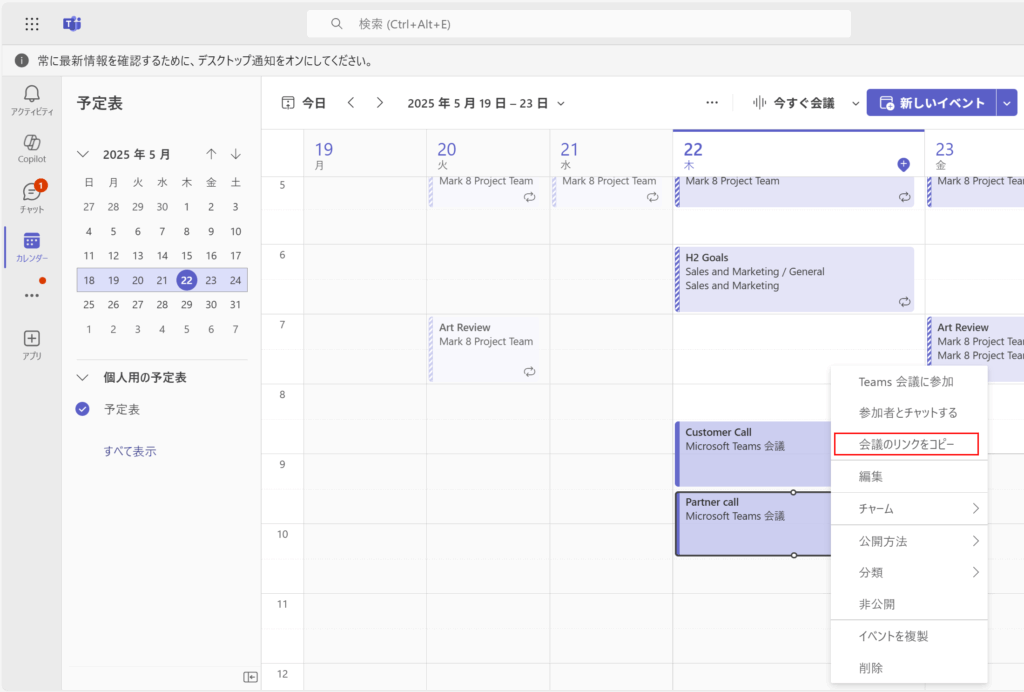Image resolution: width=1024 pixels, height=692 pixels.
Task: Collapse the 2025年5月 mini calendar
Action: tap(82, 155)
